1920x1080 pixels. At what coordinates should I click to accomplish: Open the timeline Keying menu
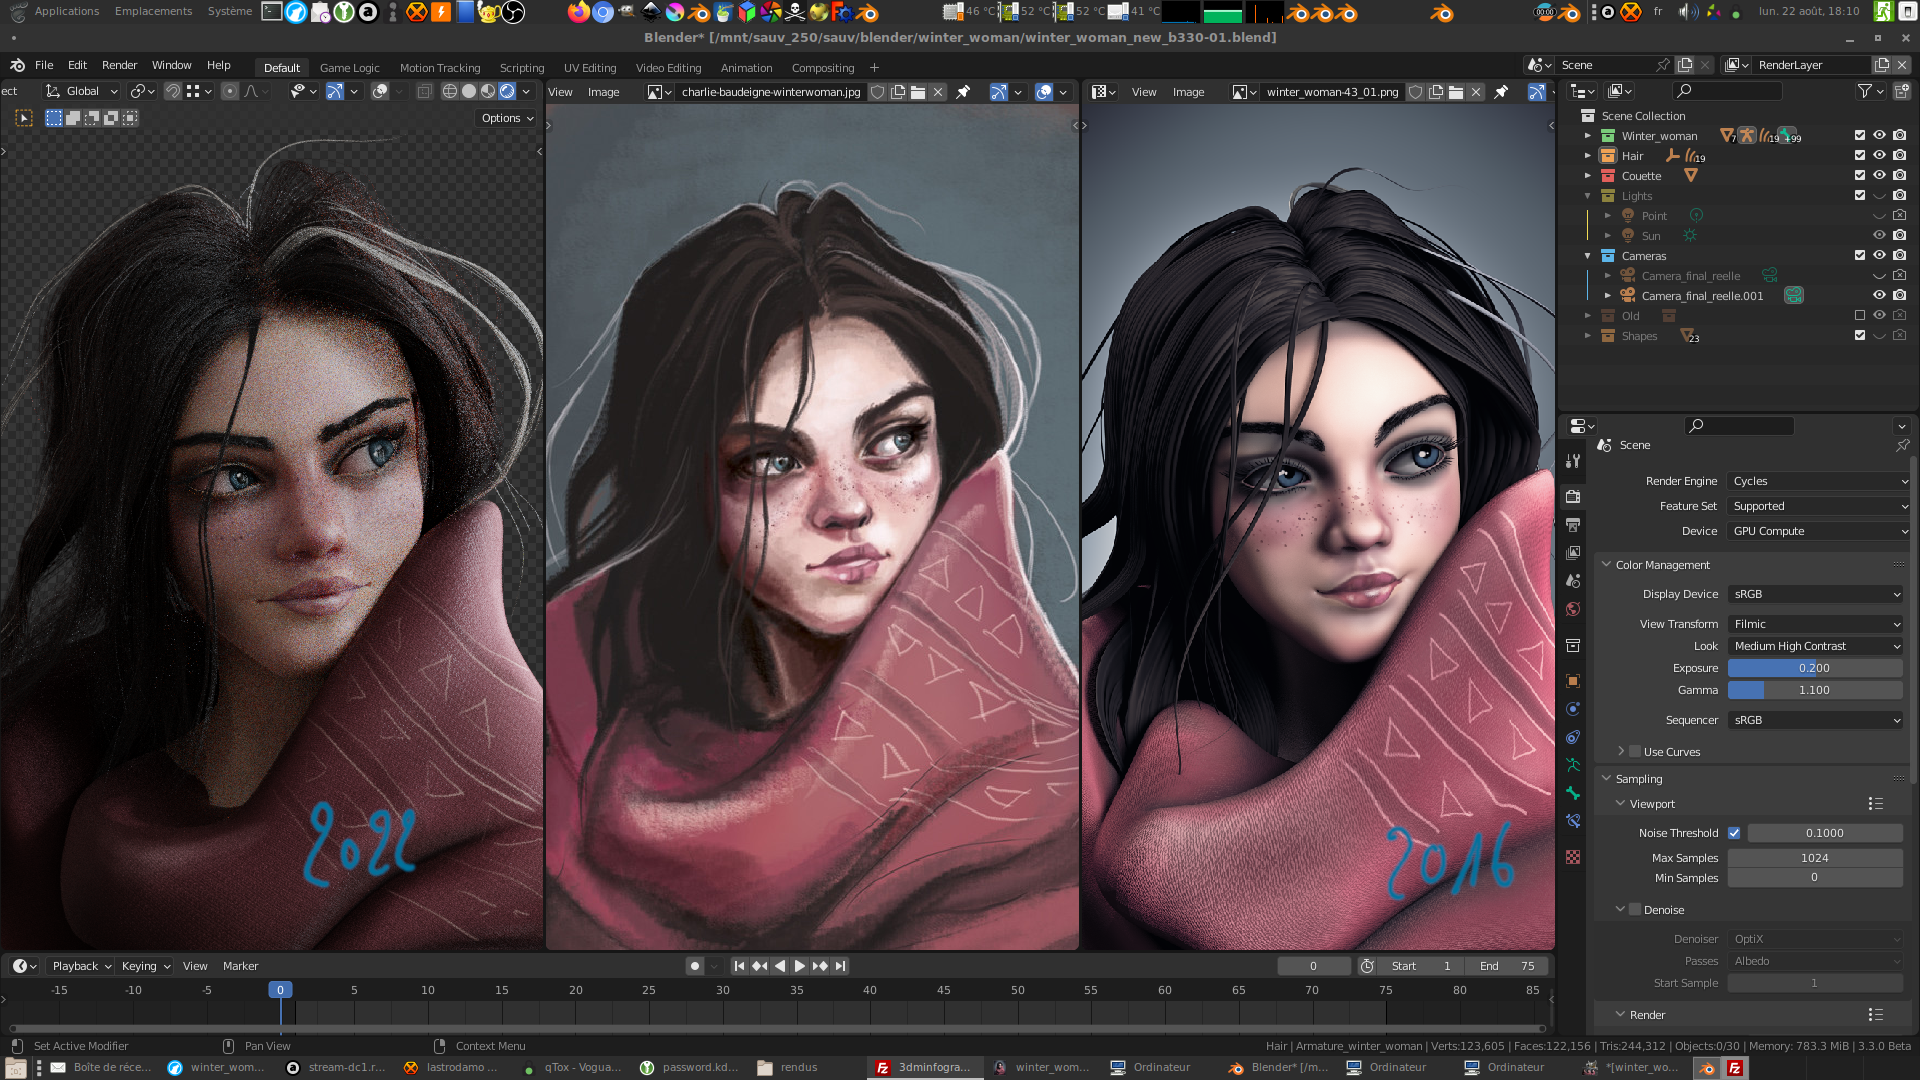click(146, 966)
